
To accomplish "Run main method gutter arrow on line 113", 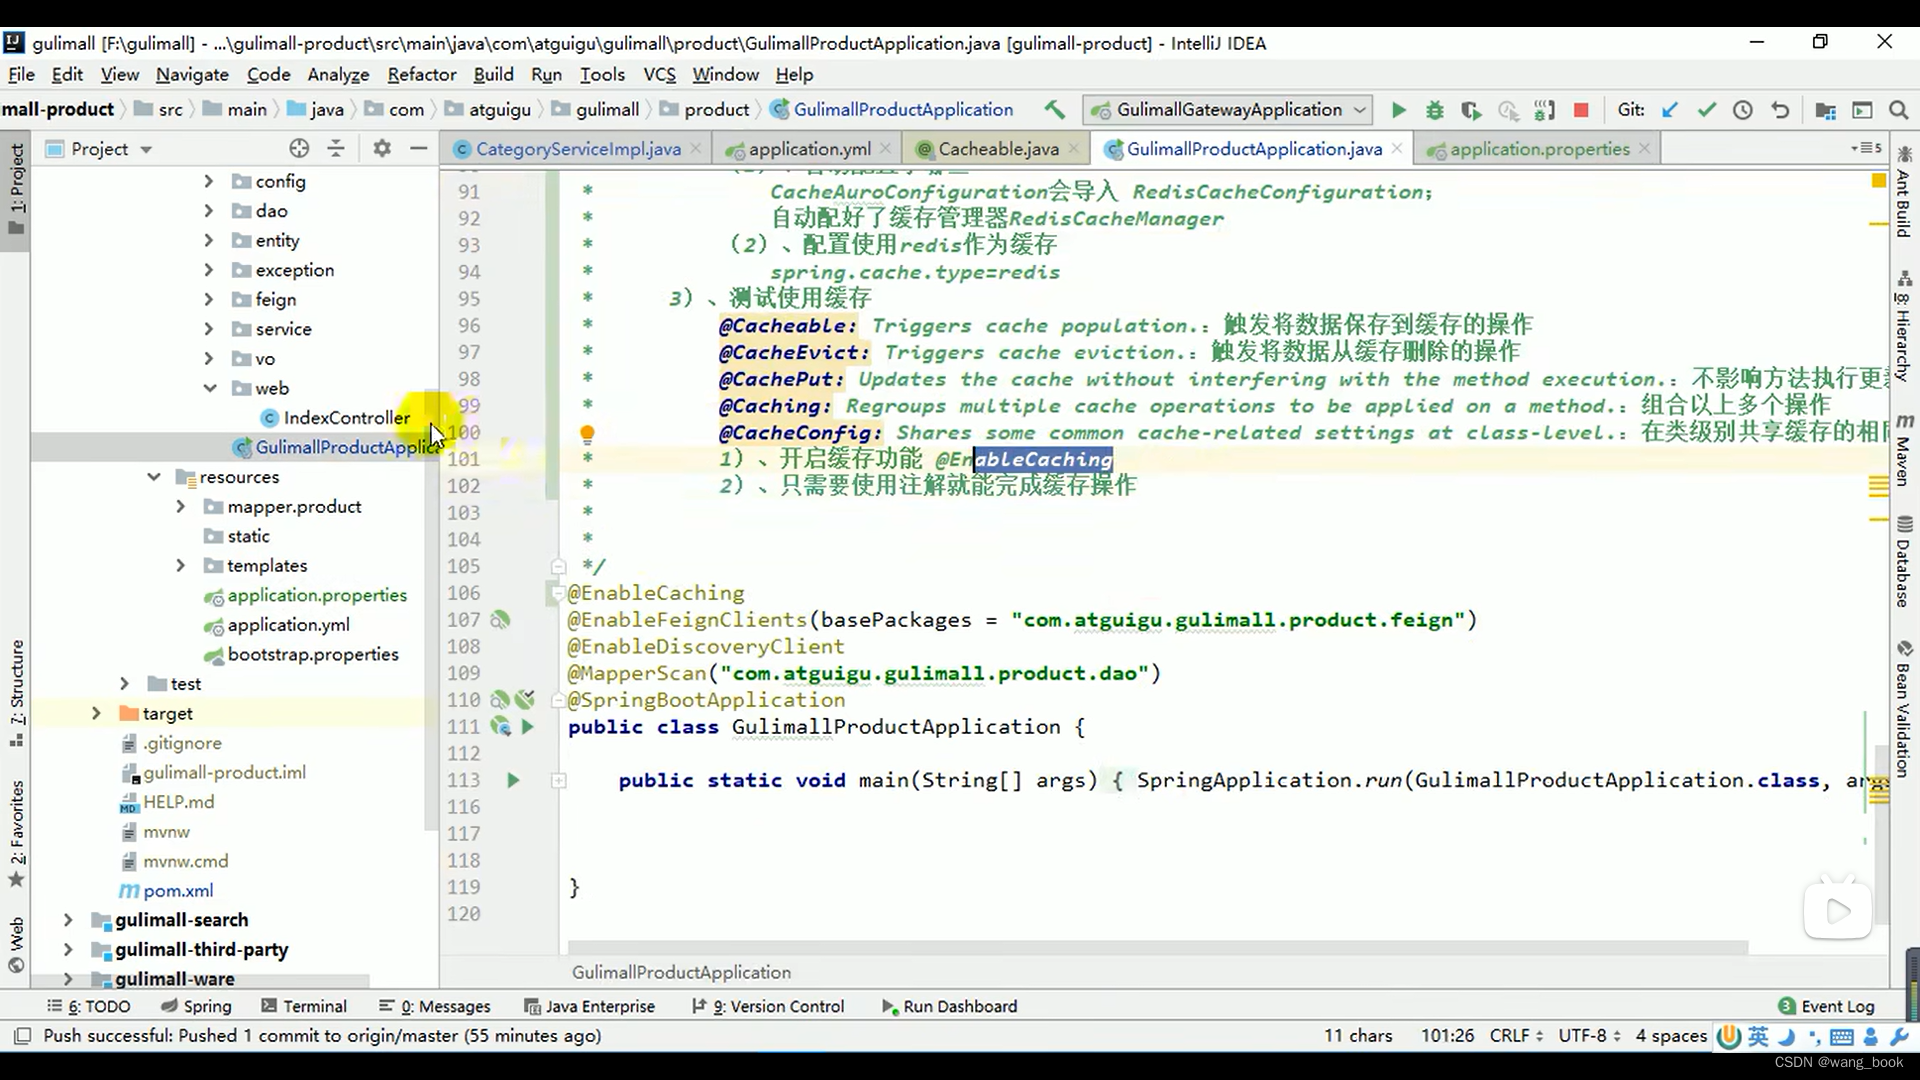I will 513,780.
